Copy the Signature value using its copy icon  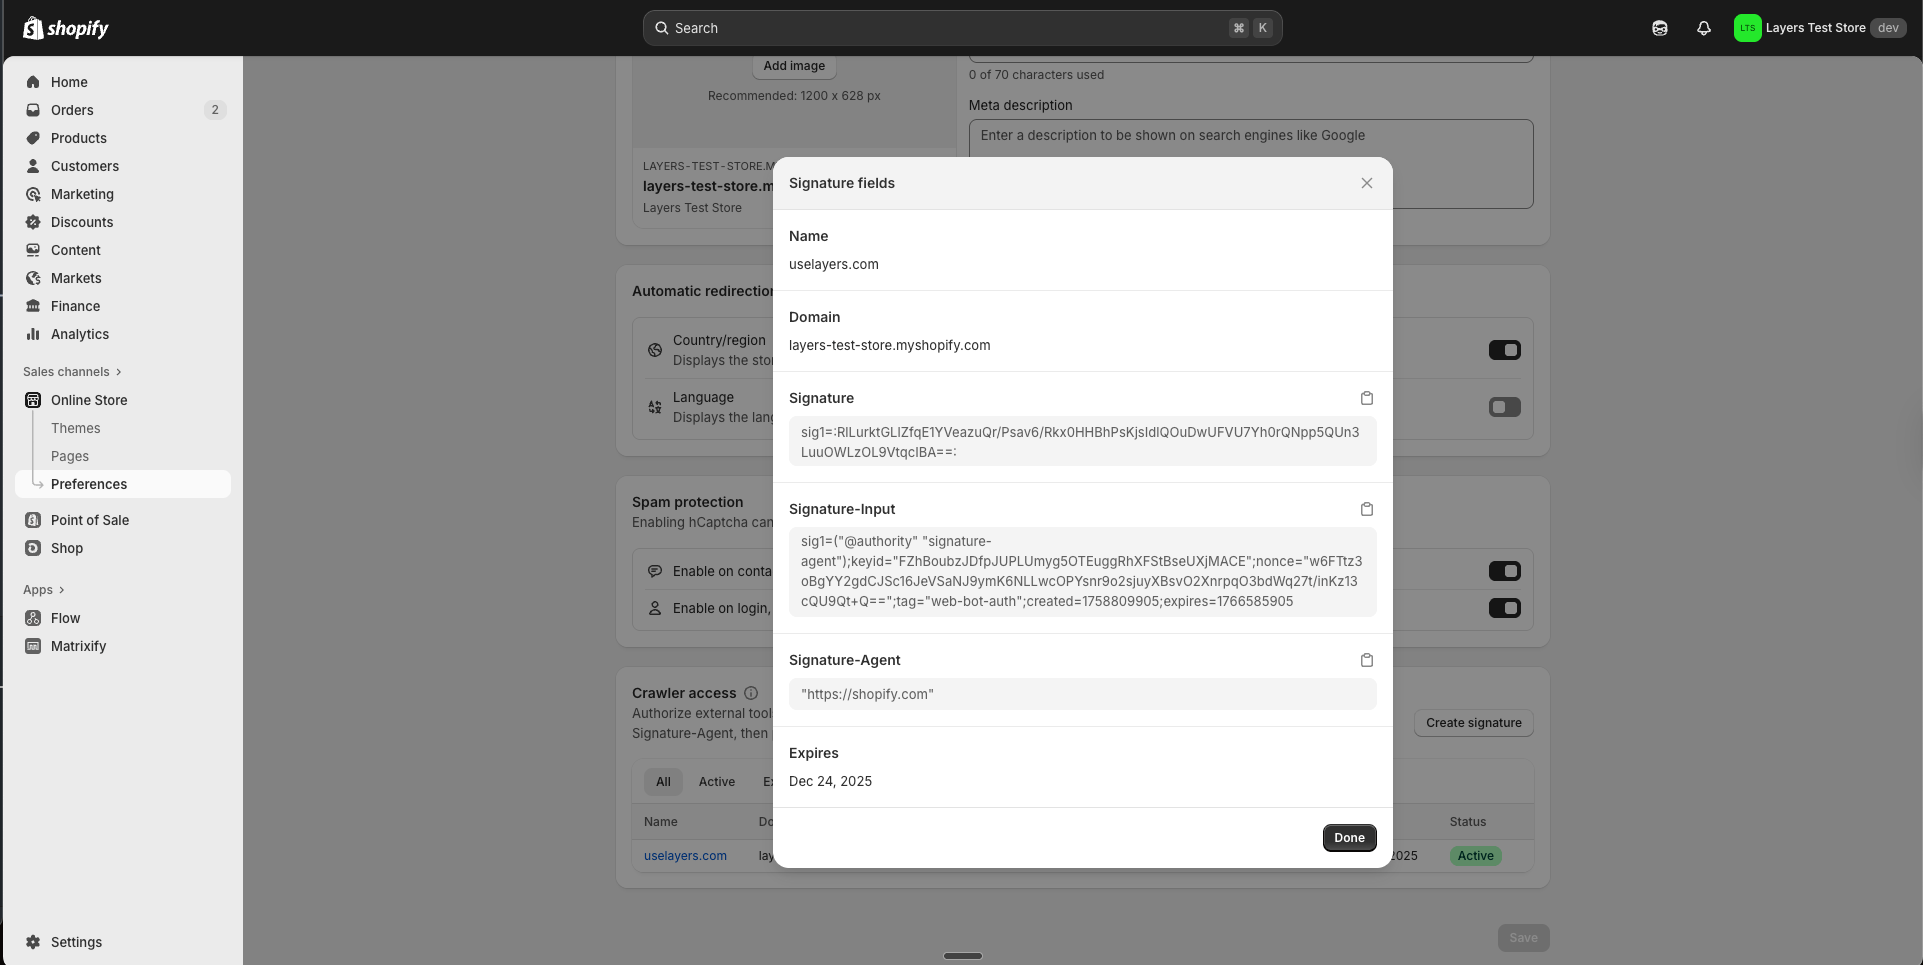click(1367, 398)
